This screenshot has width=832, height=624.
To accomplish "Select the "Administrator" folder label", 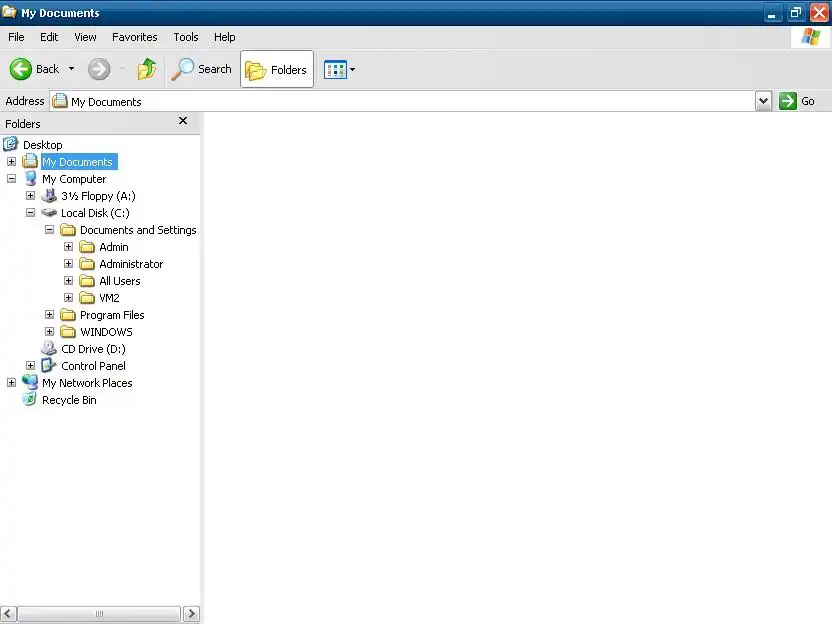I will pos(131,264).
